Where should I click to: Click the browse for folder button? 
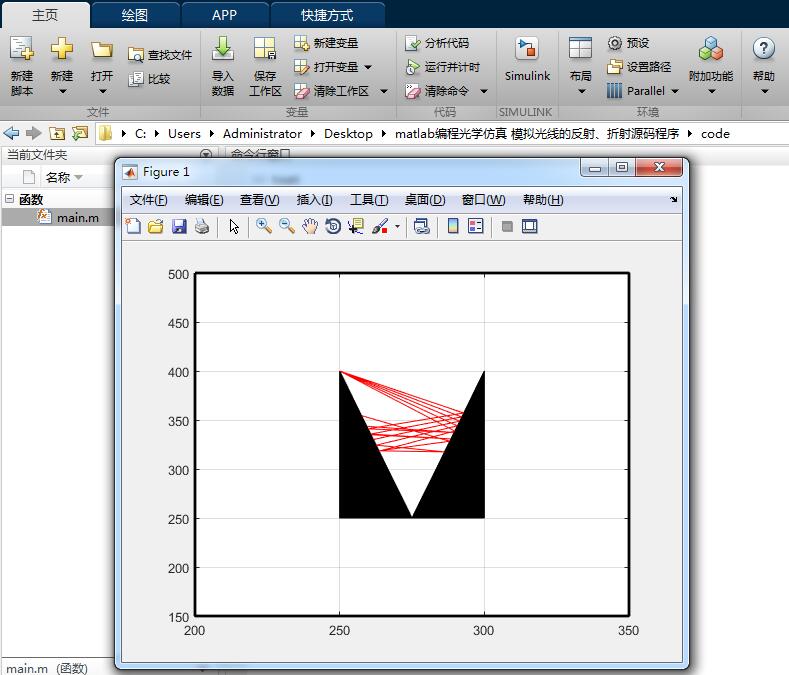coord(80,133)
